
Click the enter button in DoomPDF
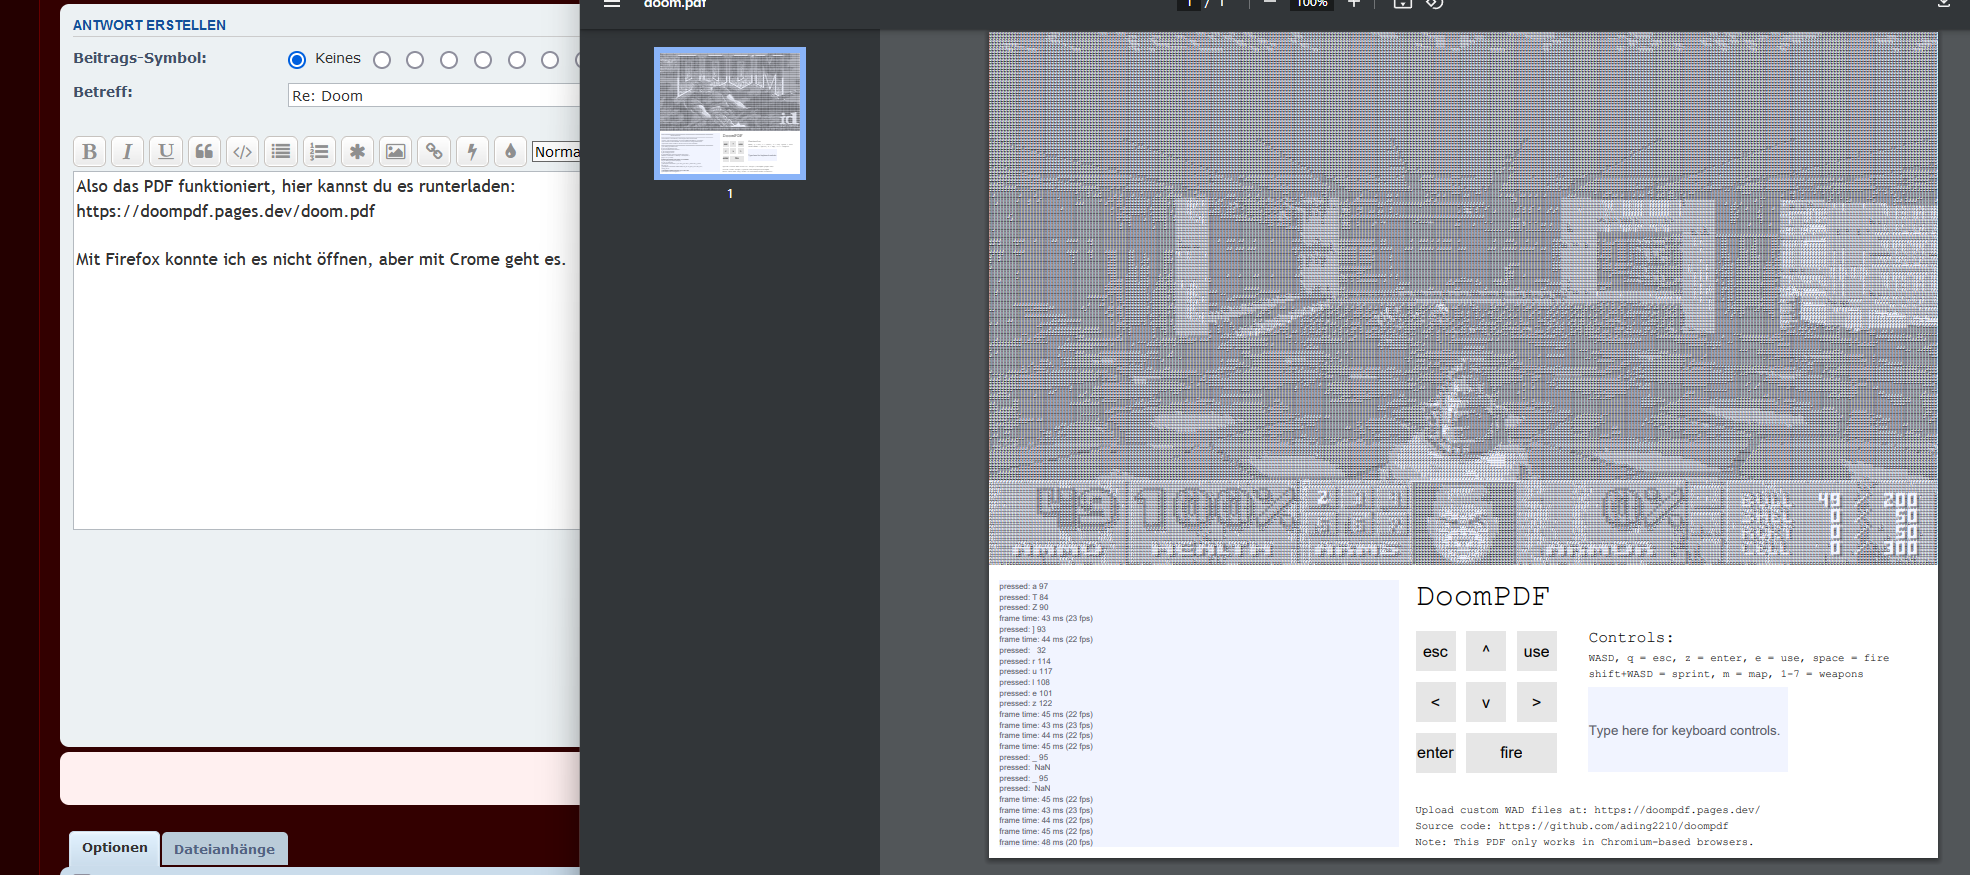pos(1435,753)
